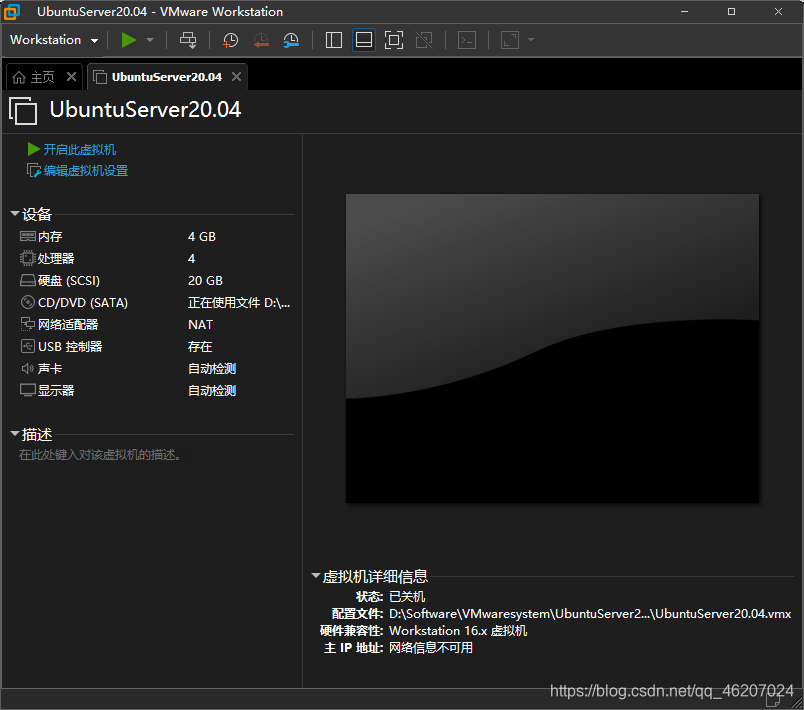Screen dimensions: 804x710
Task: Click the VM screen preview thumbnail
Action: tap(552, 349)
